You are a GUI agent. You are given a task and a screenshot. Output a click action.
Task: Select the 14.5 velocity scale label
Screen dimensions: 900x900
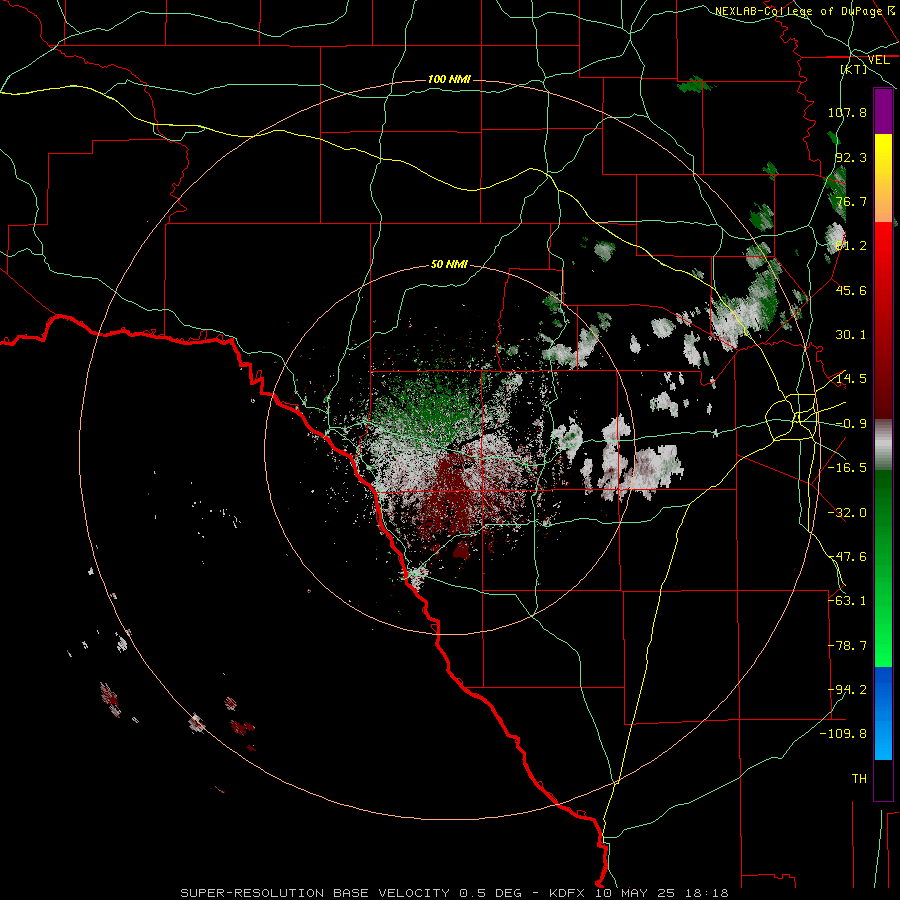pyautogui.click(x=851, y=379)
